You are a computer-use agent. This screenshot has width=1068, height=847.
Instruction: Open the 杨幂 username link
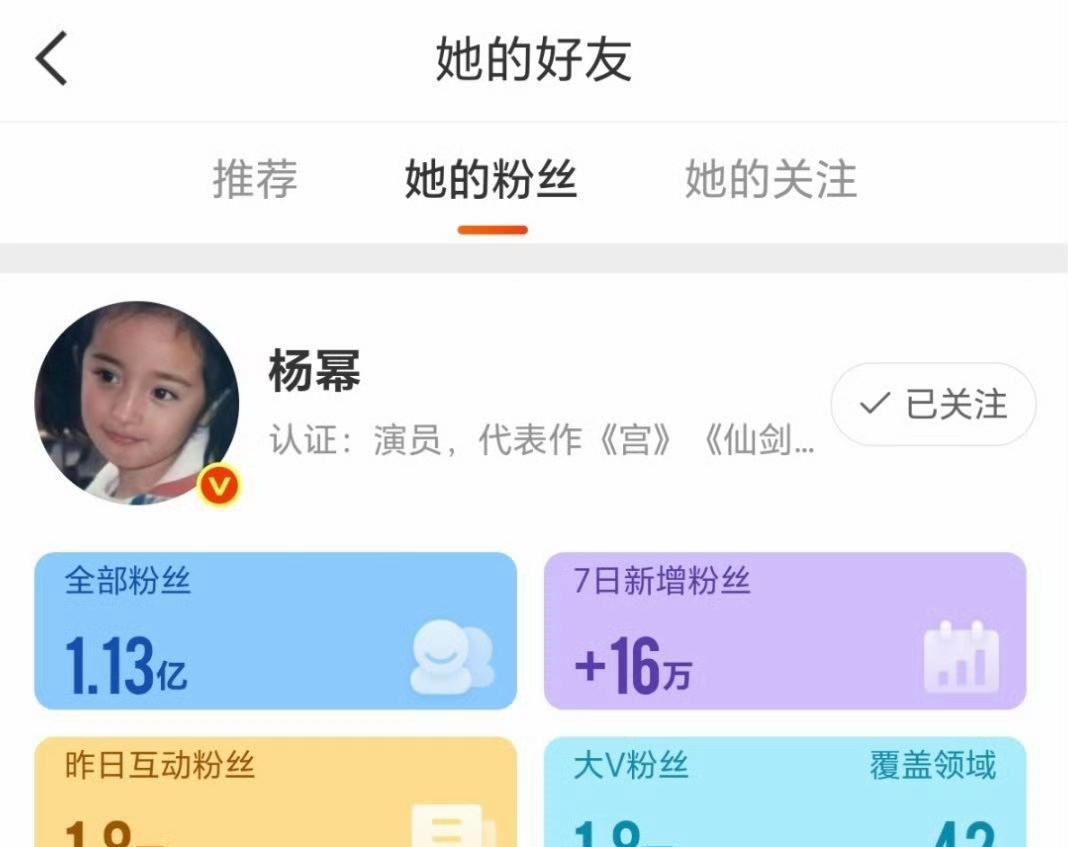314,370
